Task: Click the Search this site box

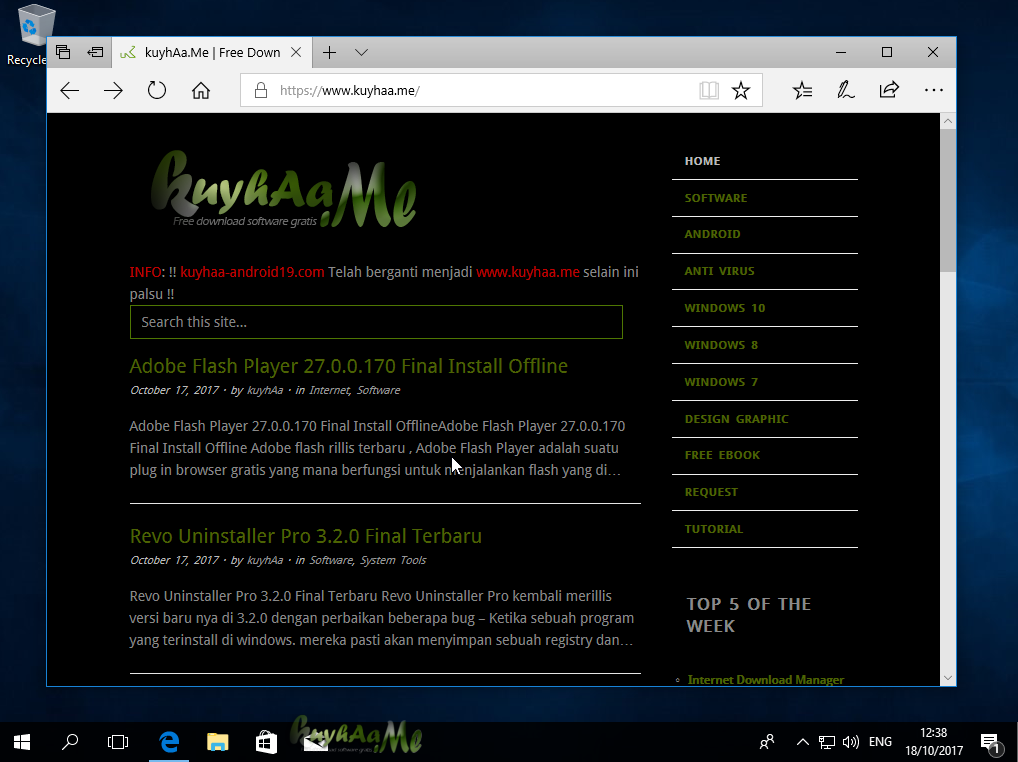Action: coord(377,322)
